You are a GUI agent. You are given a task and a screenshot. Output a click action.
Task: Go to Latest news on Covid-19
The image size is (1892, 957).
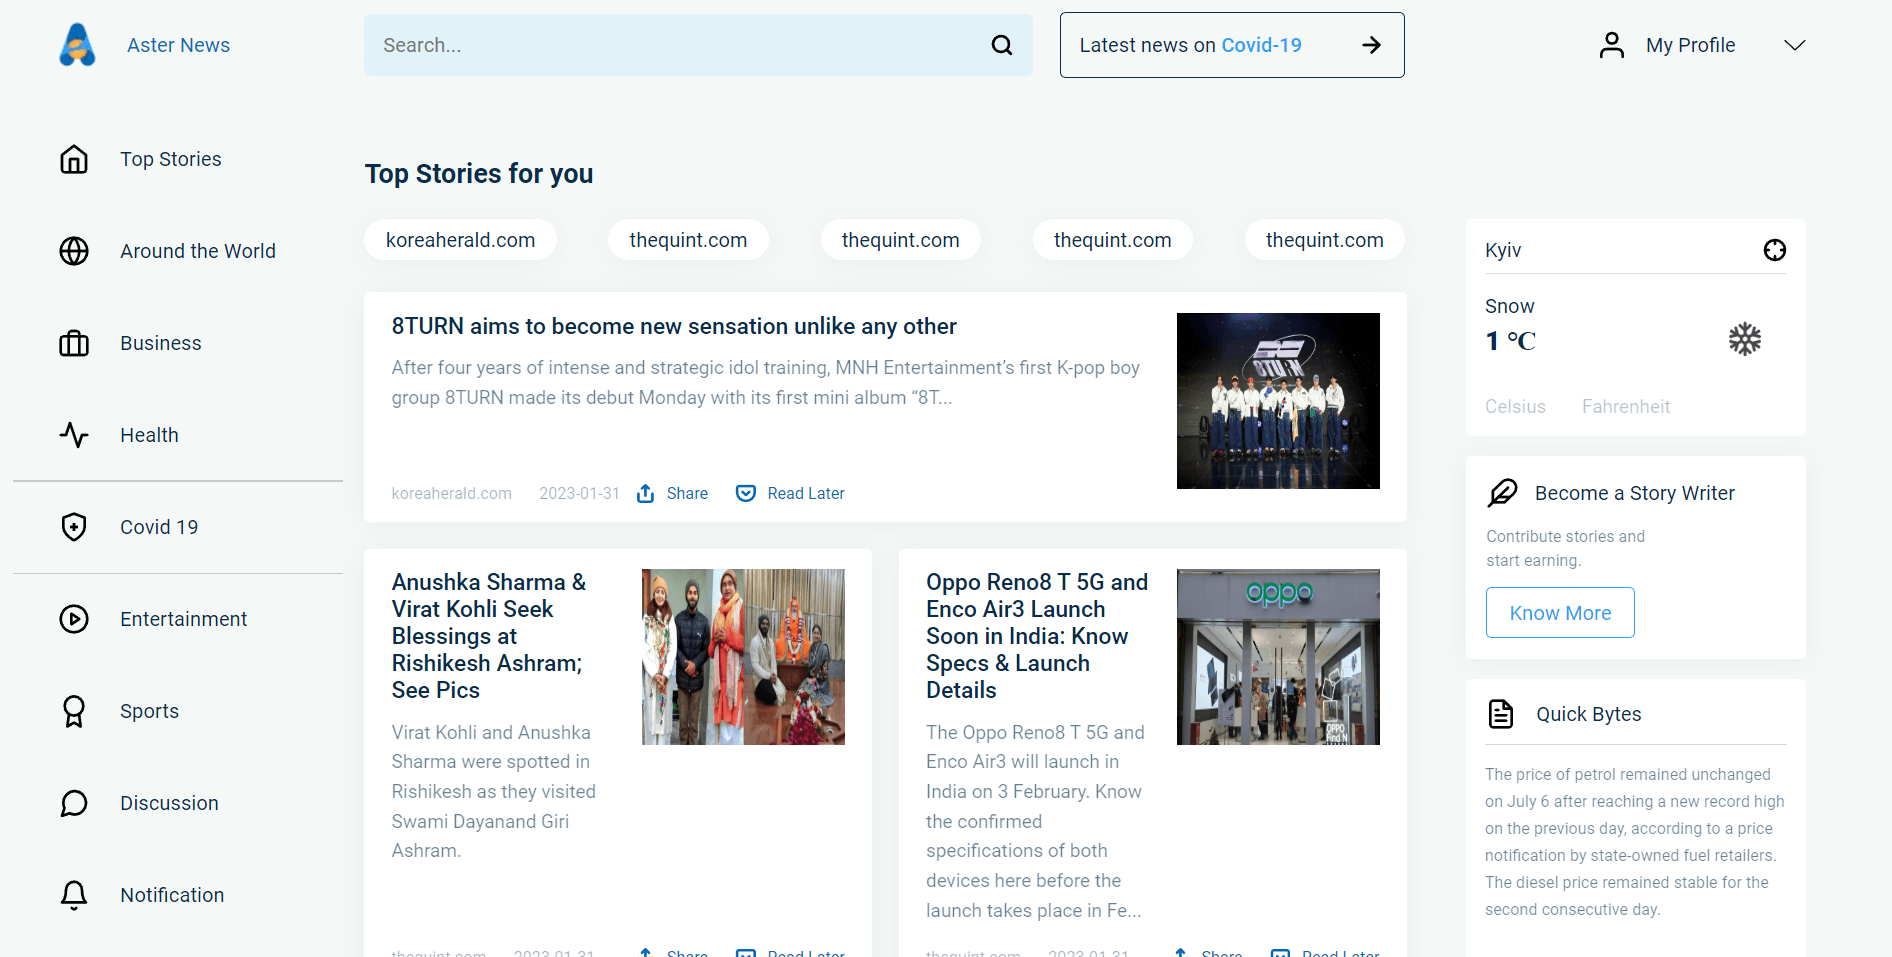1231,44
